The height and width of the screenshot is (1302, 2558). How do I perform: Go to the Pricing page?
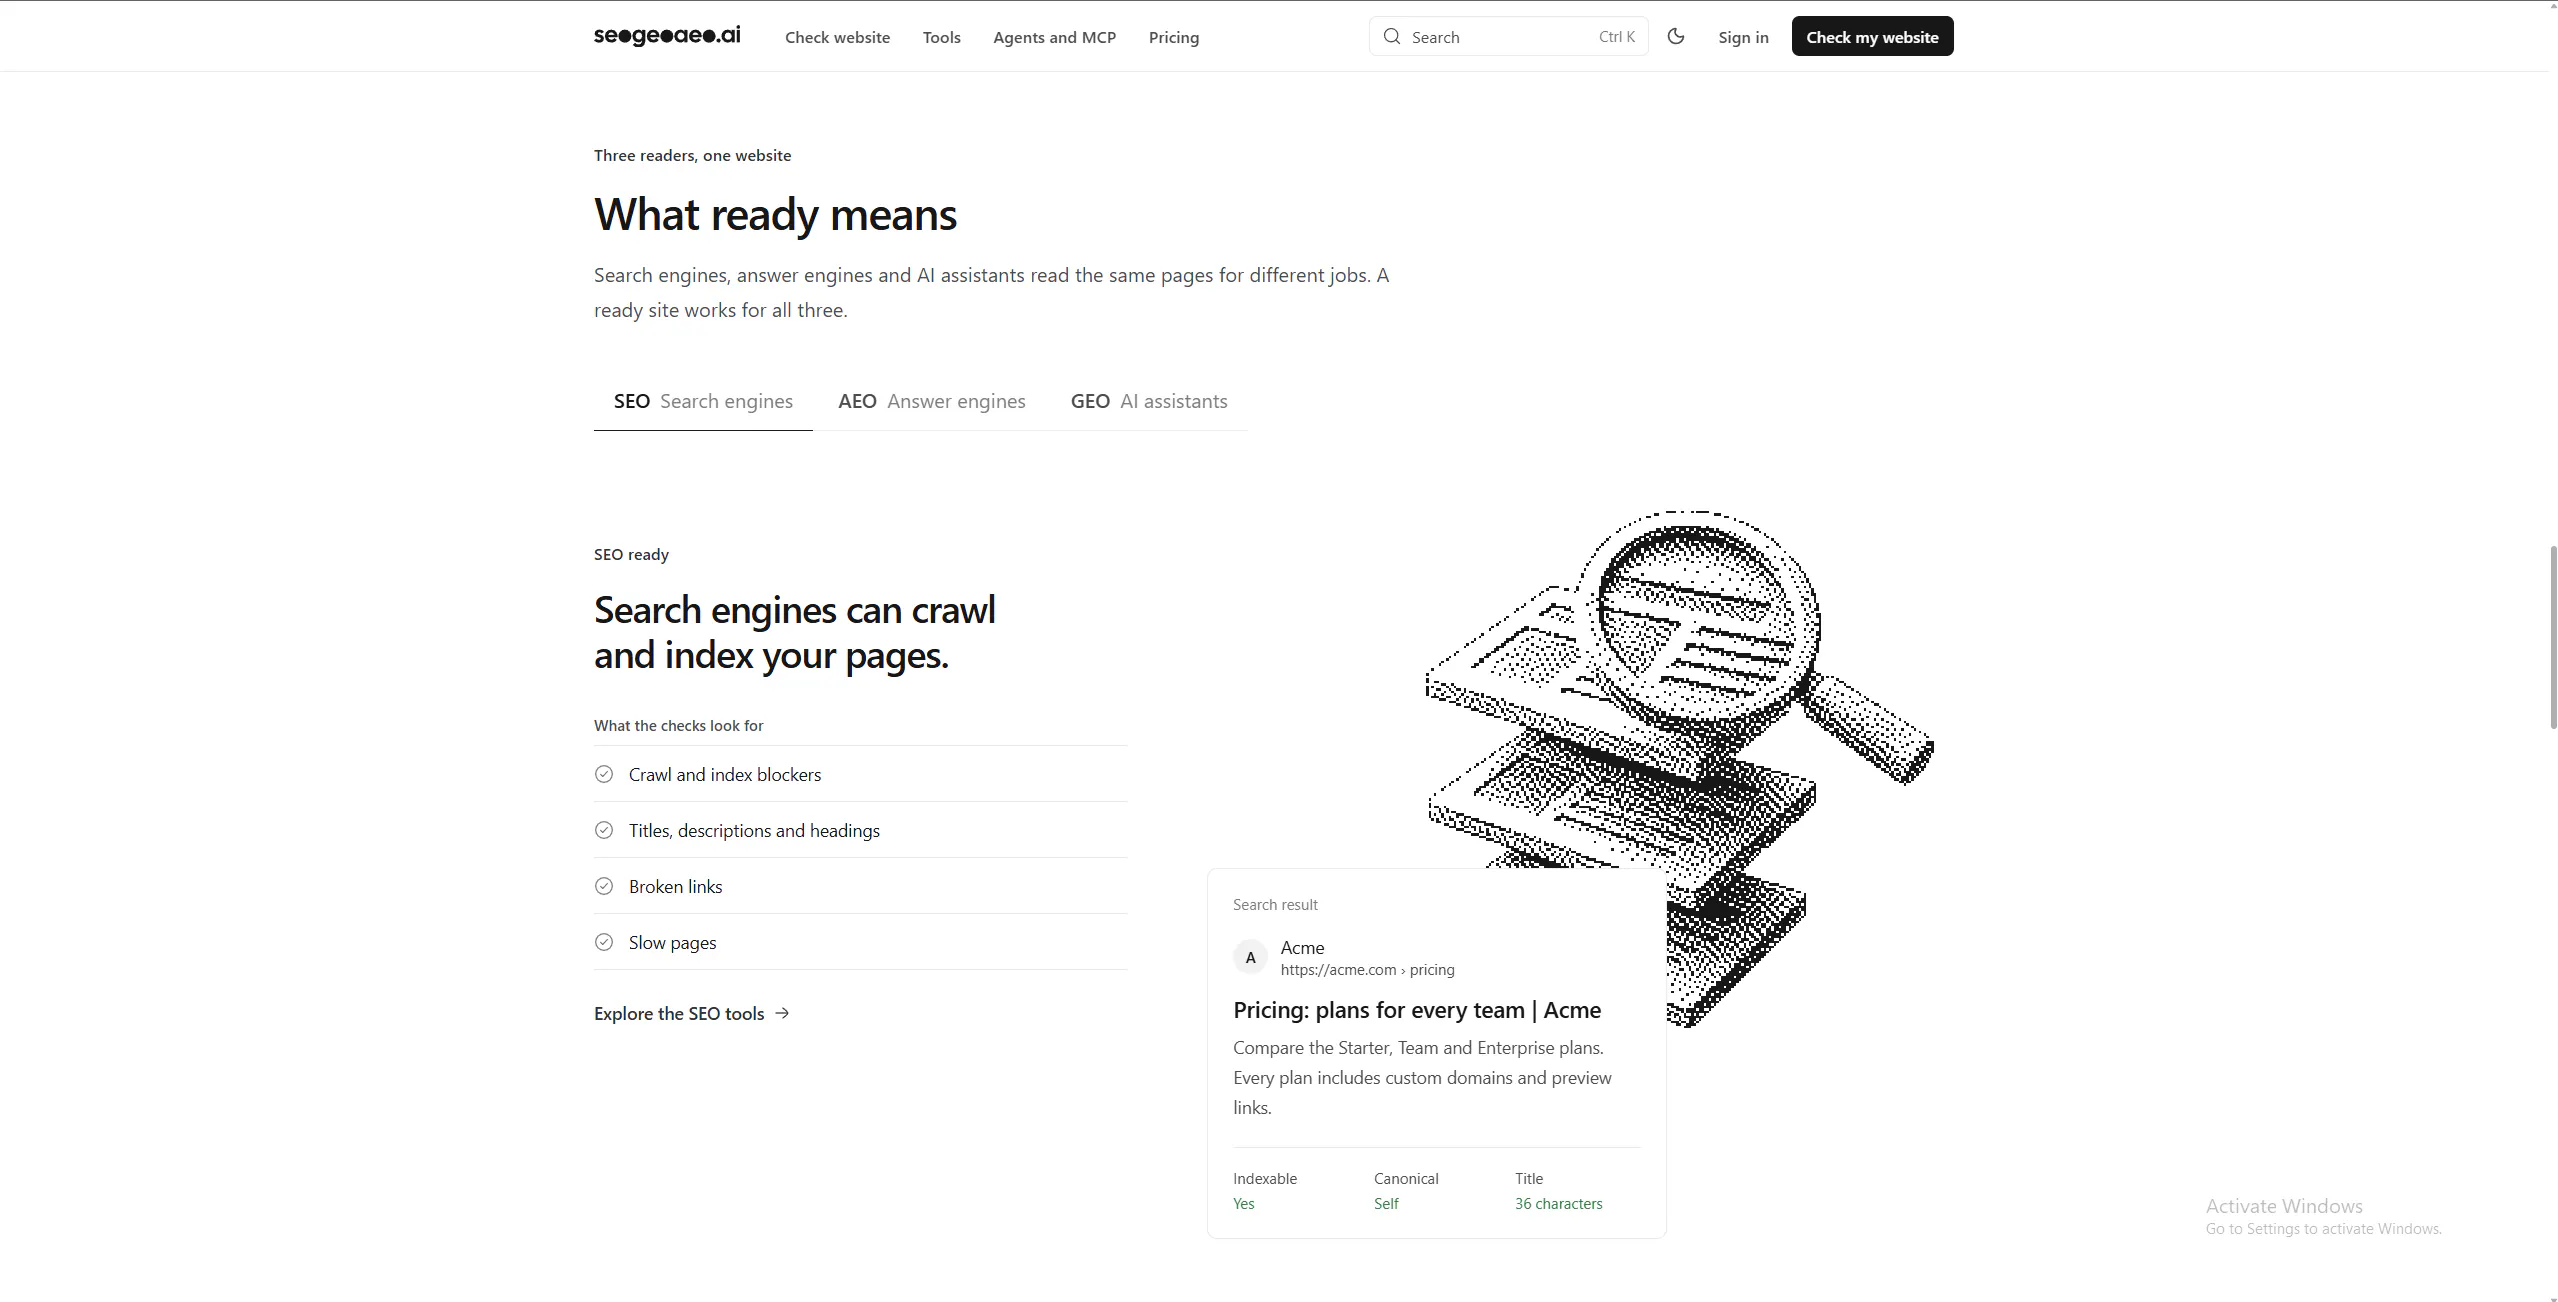[1174, 37]
